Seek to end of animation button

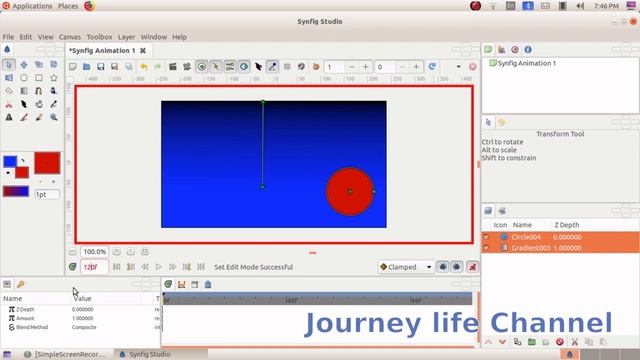[x=201, y=267]
